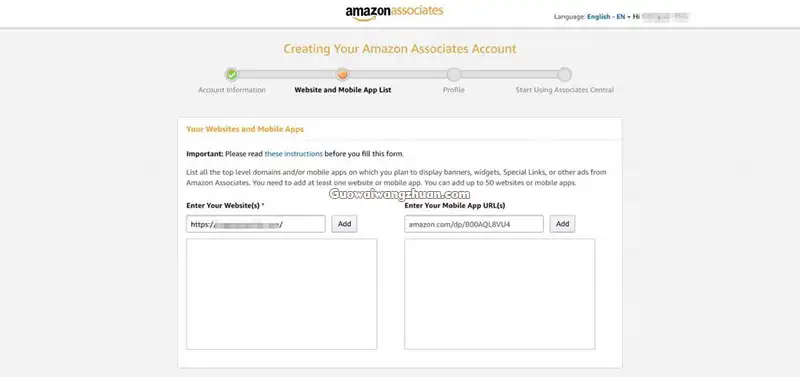Viewport: 800px width, 377px height.
Task: Click the blurred account name after 'Hi'
Action: (x=666, y=17)
